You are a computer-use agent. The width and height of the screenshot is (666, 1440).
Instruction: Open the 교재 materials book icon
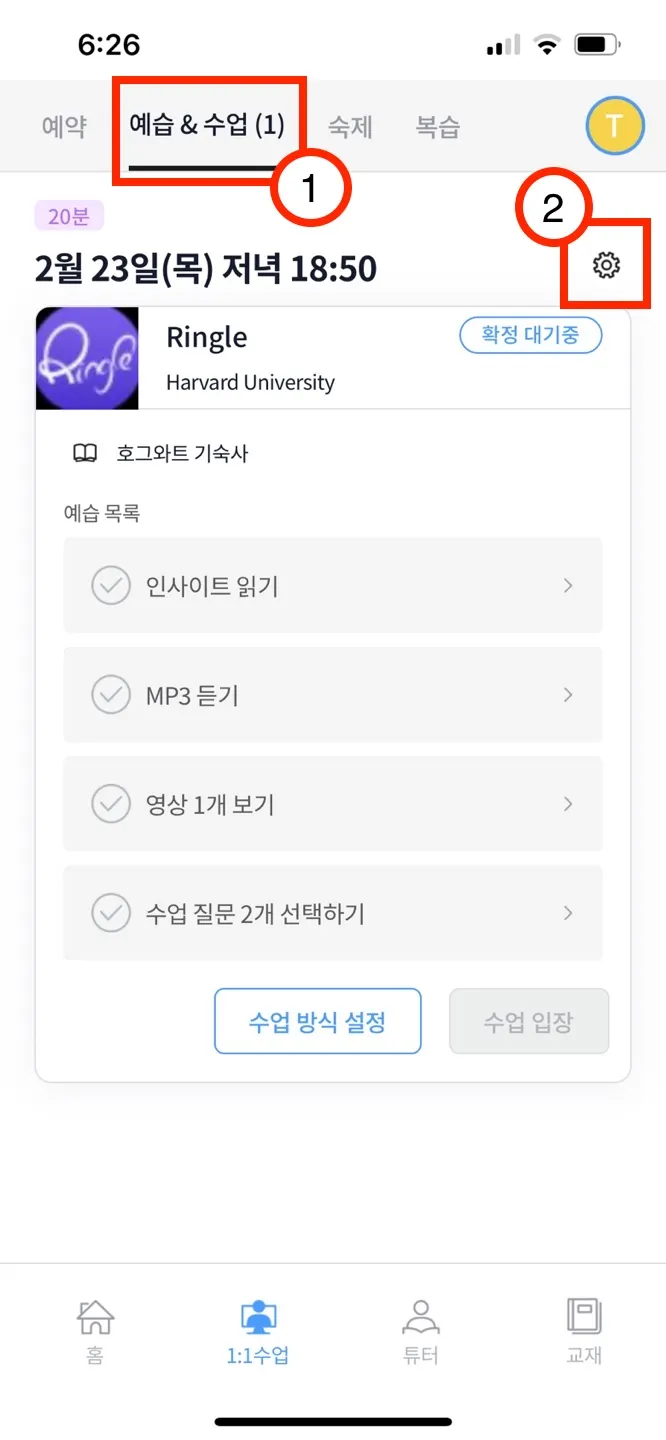pos(583,1318)
